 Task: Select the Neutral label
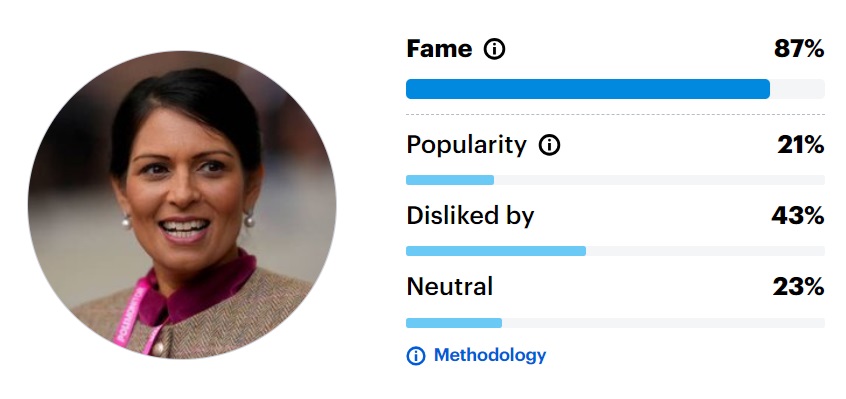pos(449,286)
